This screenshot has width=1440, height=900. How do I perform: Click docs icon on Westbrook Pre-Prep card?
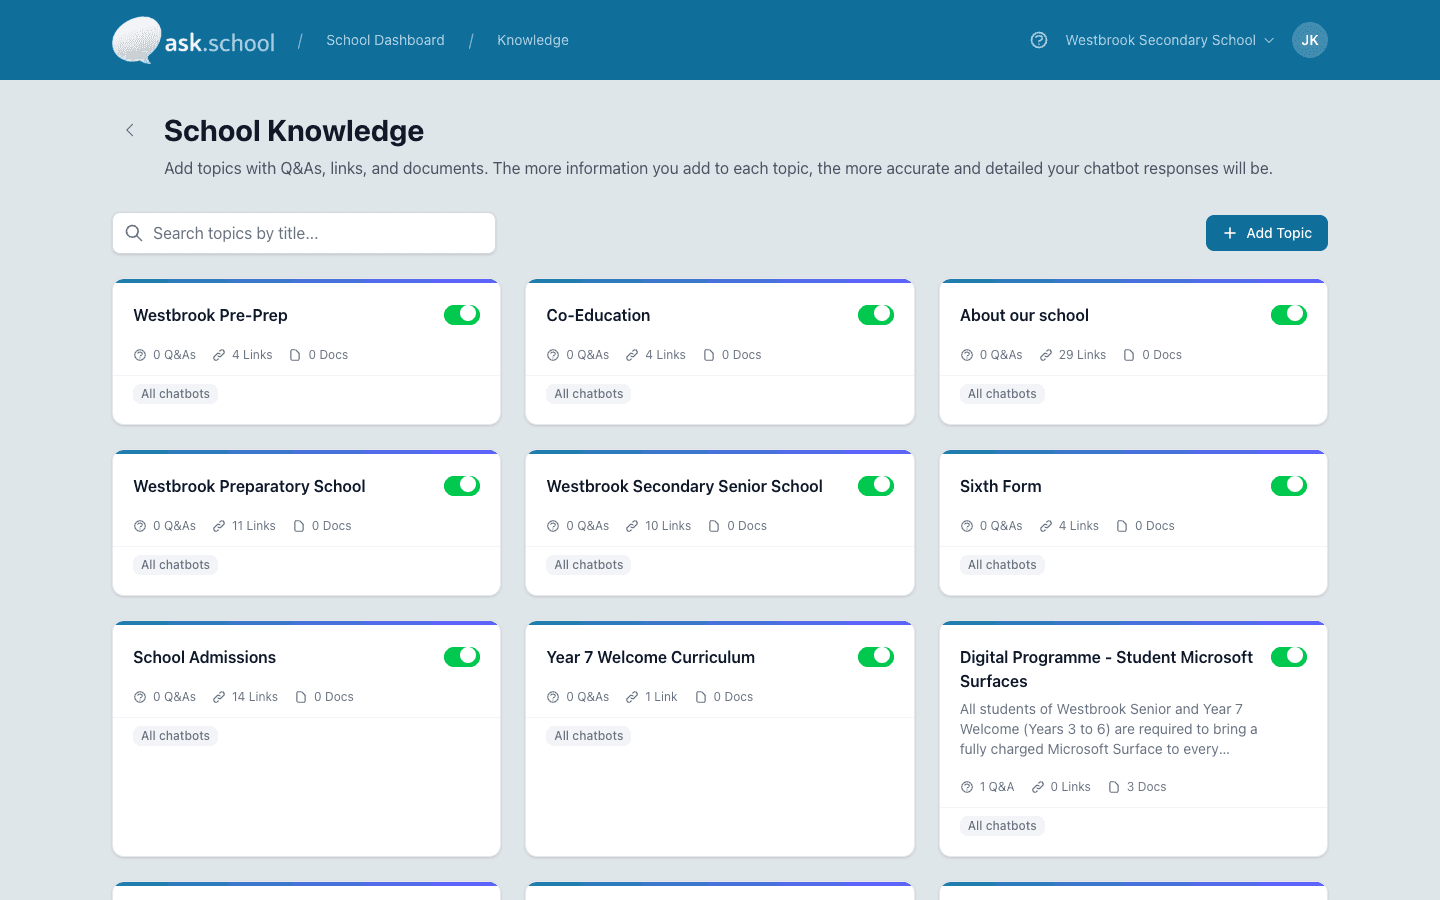(x=295, y=355)
